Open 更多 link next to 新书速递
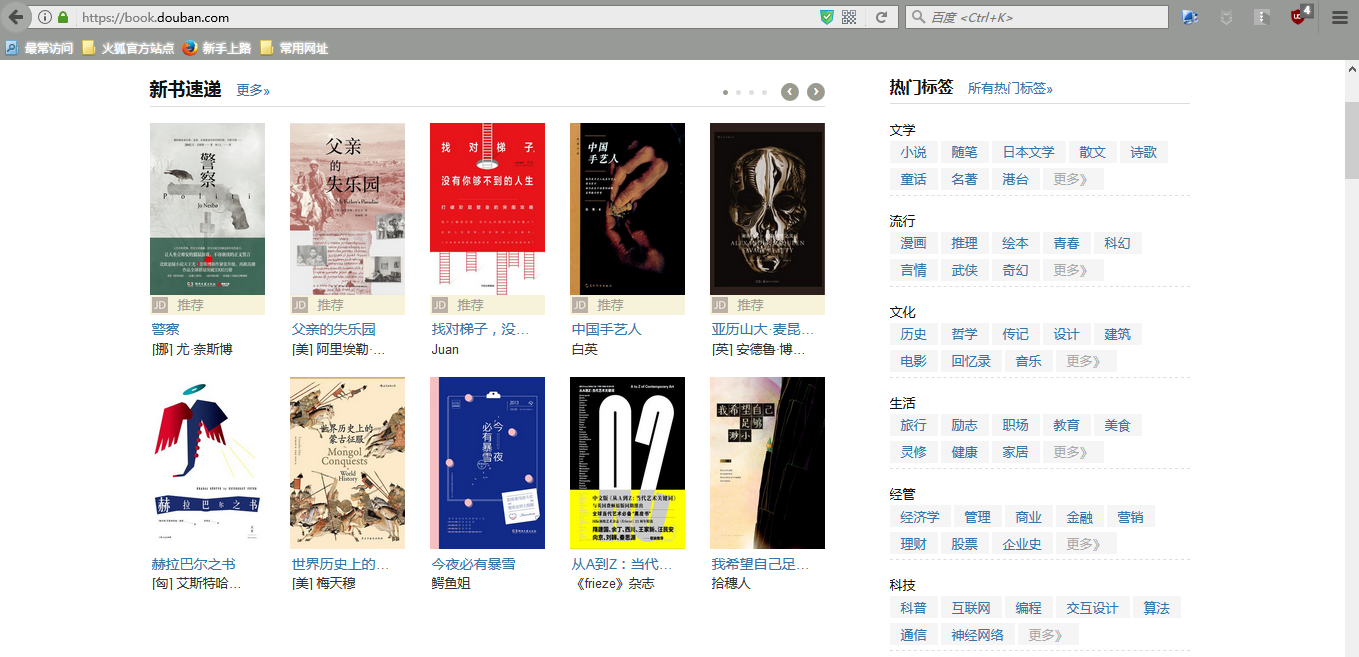1359x657 pixels. (x=253, y=90)
